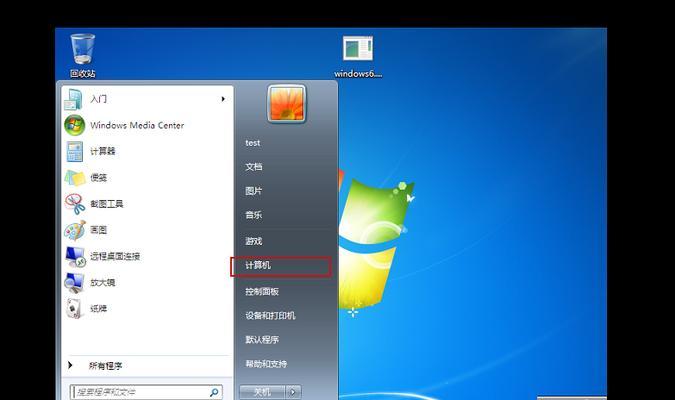The image size is (675, 400).
Task: Open the 便笺 sticky notes icon
Action: pos(75,177)
